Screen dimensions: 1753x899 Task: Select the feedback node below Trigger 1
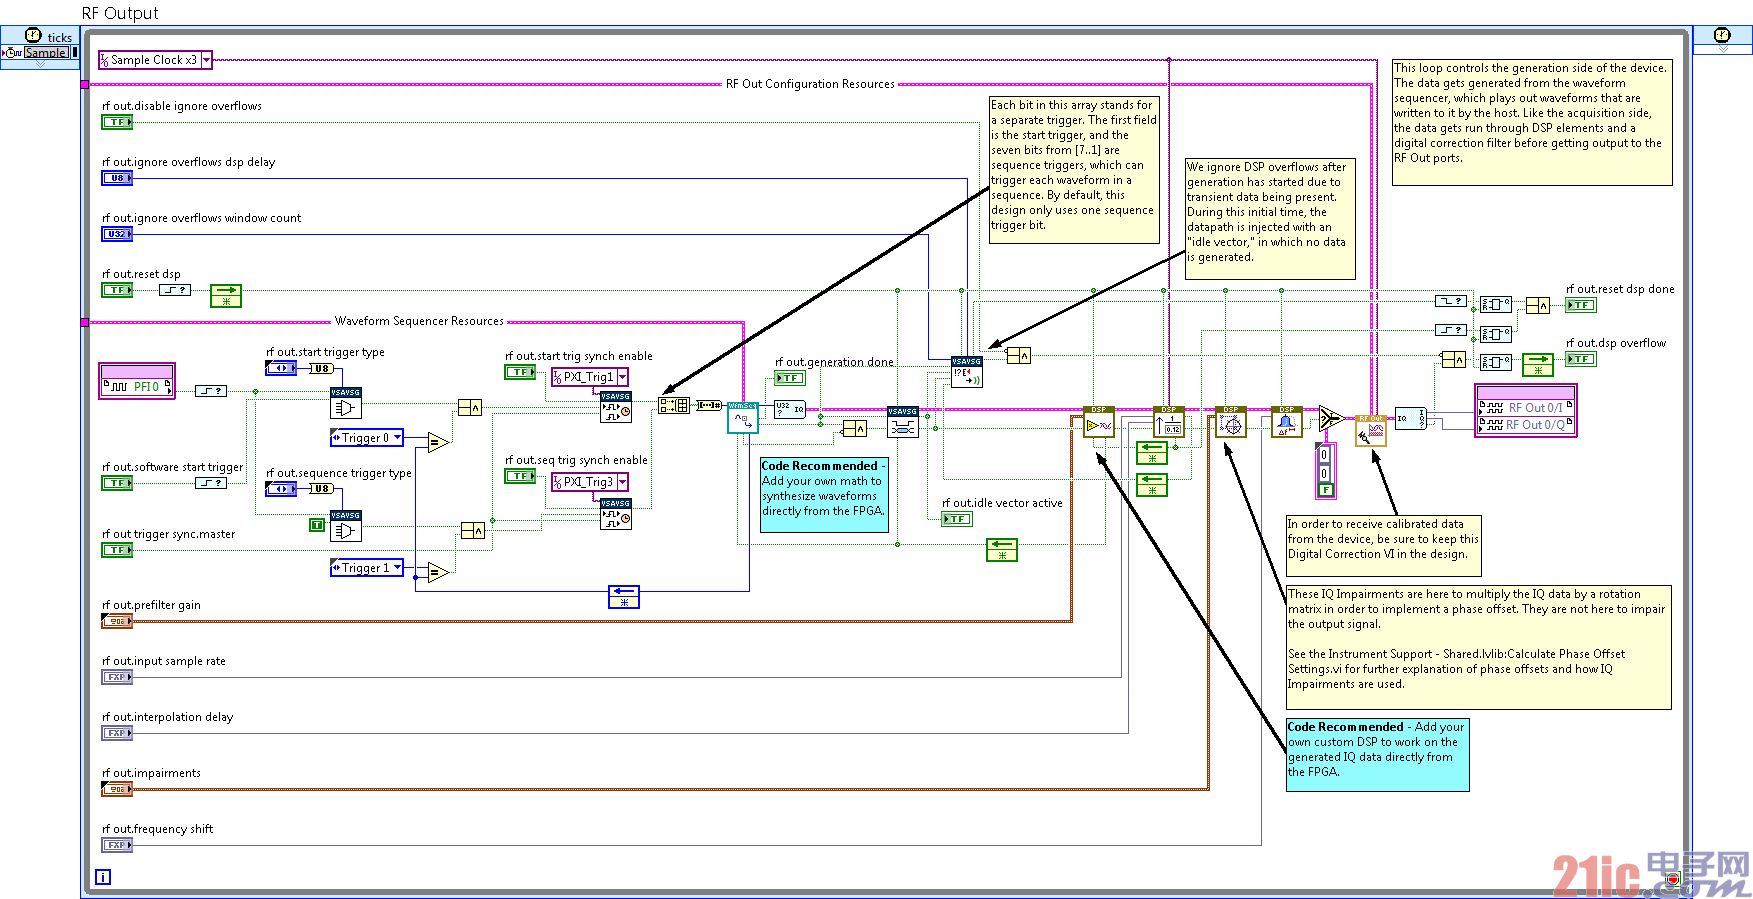coord(624,597)
